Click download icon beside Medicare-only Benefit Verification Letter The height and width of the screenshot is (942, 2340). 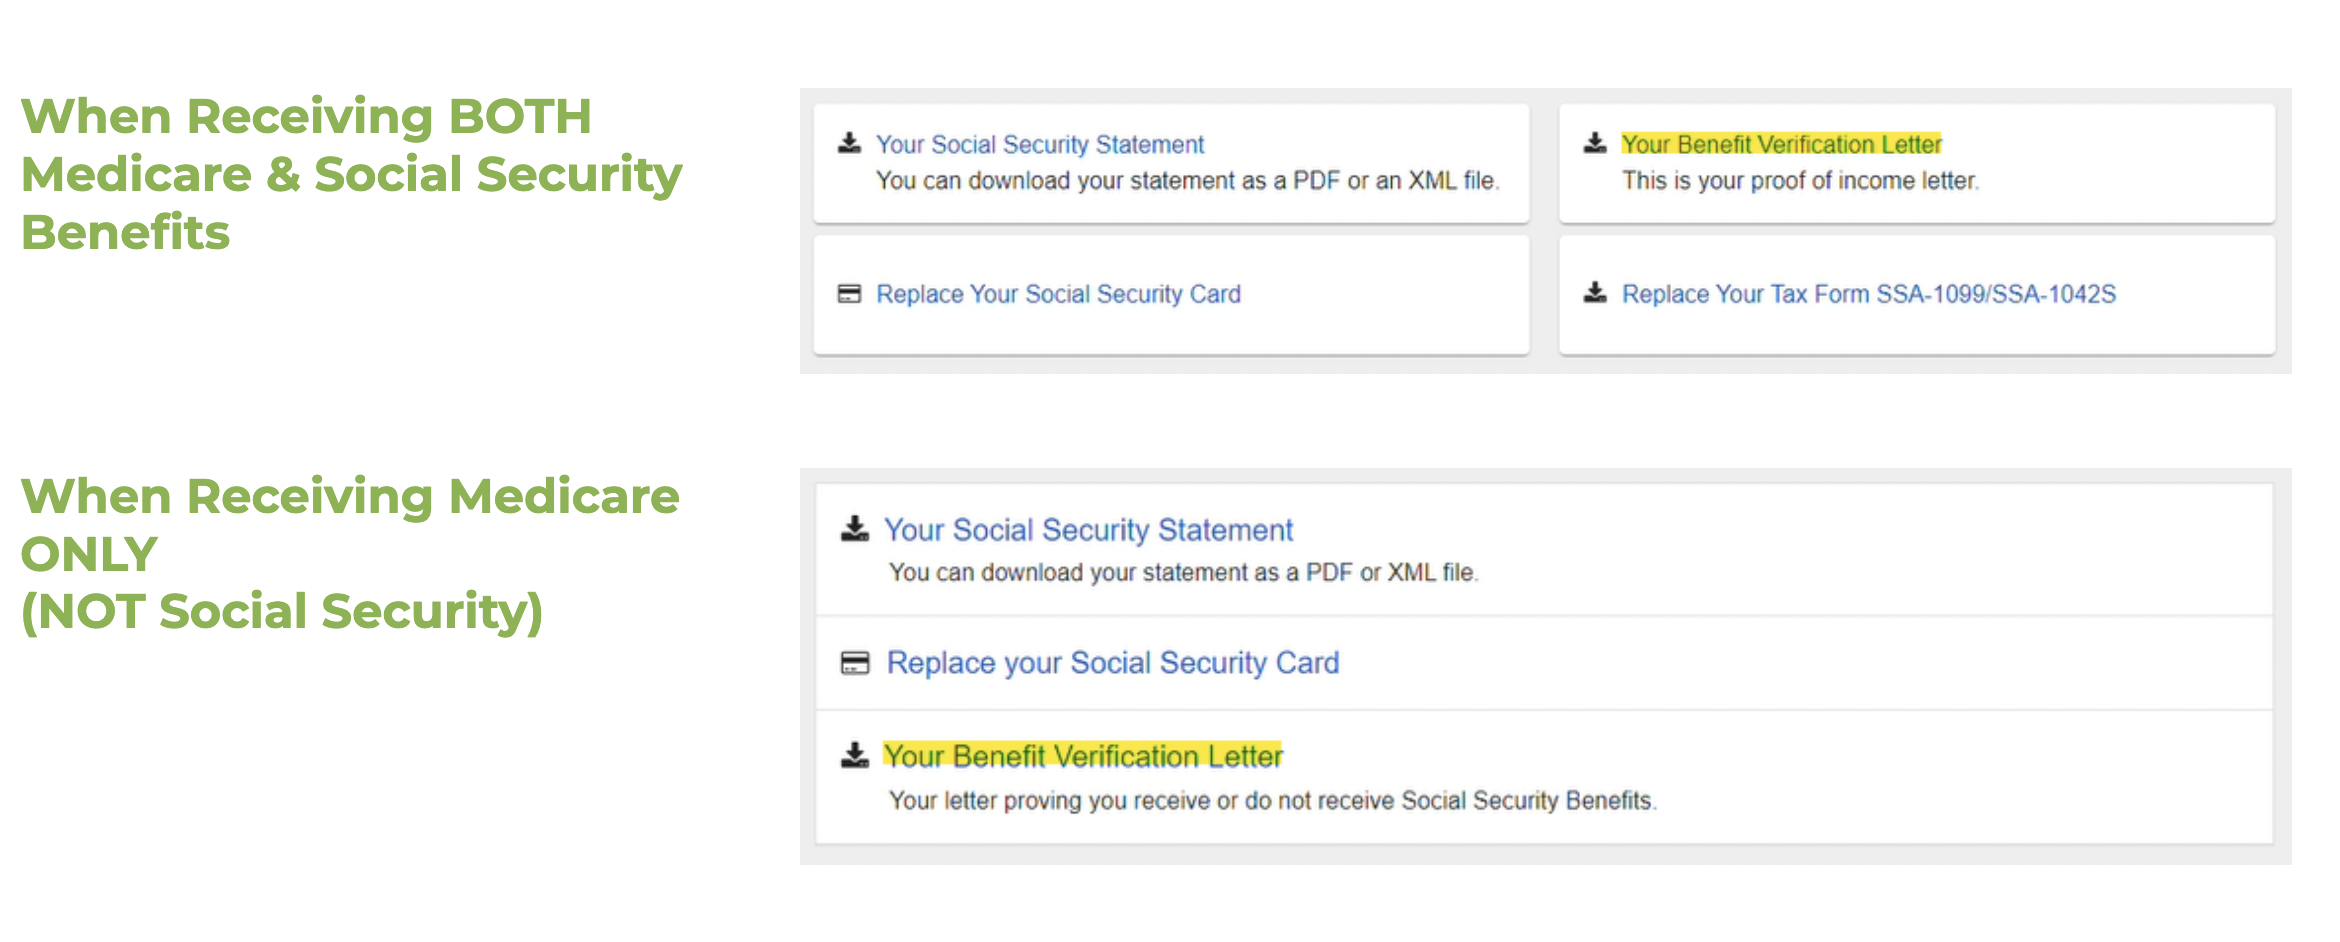pyautogui.click(x=855, y=755)
